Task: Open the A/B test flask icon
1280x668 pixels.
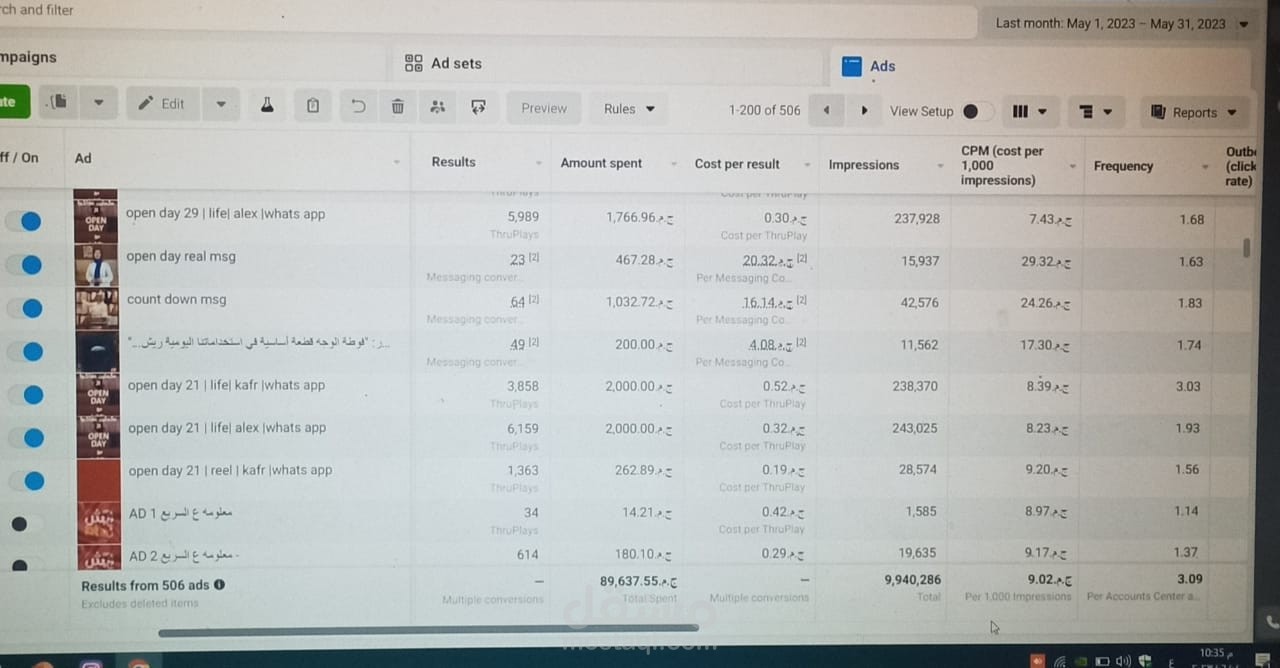Action: pos(267,105)
